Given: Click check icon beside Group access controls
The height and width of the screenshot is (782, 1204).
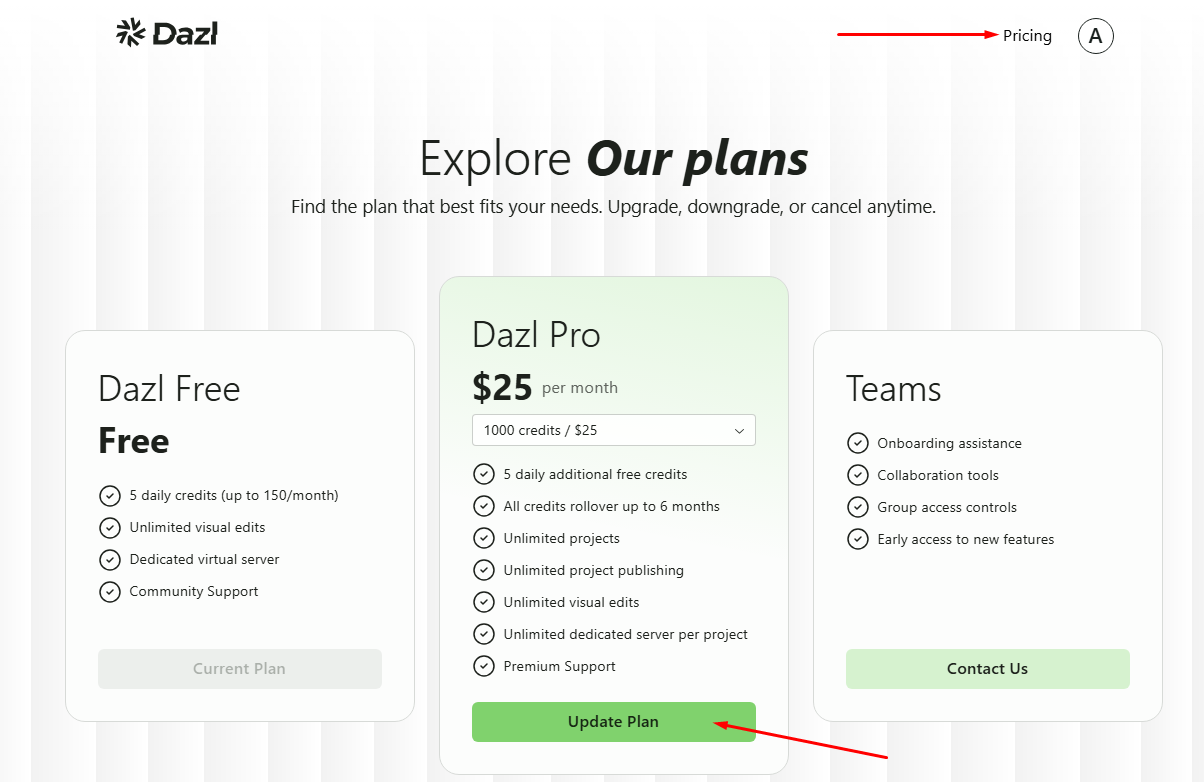Looking at the screenshot, I should pos(857,507).
